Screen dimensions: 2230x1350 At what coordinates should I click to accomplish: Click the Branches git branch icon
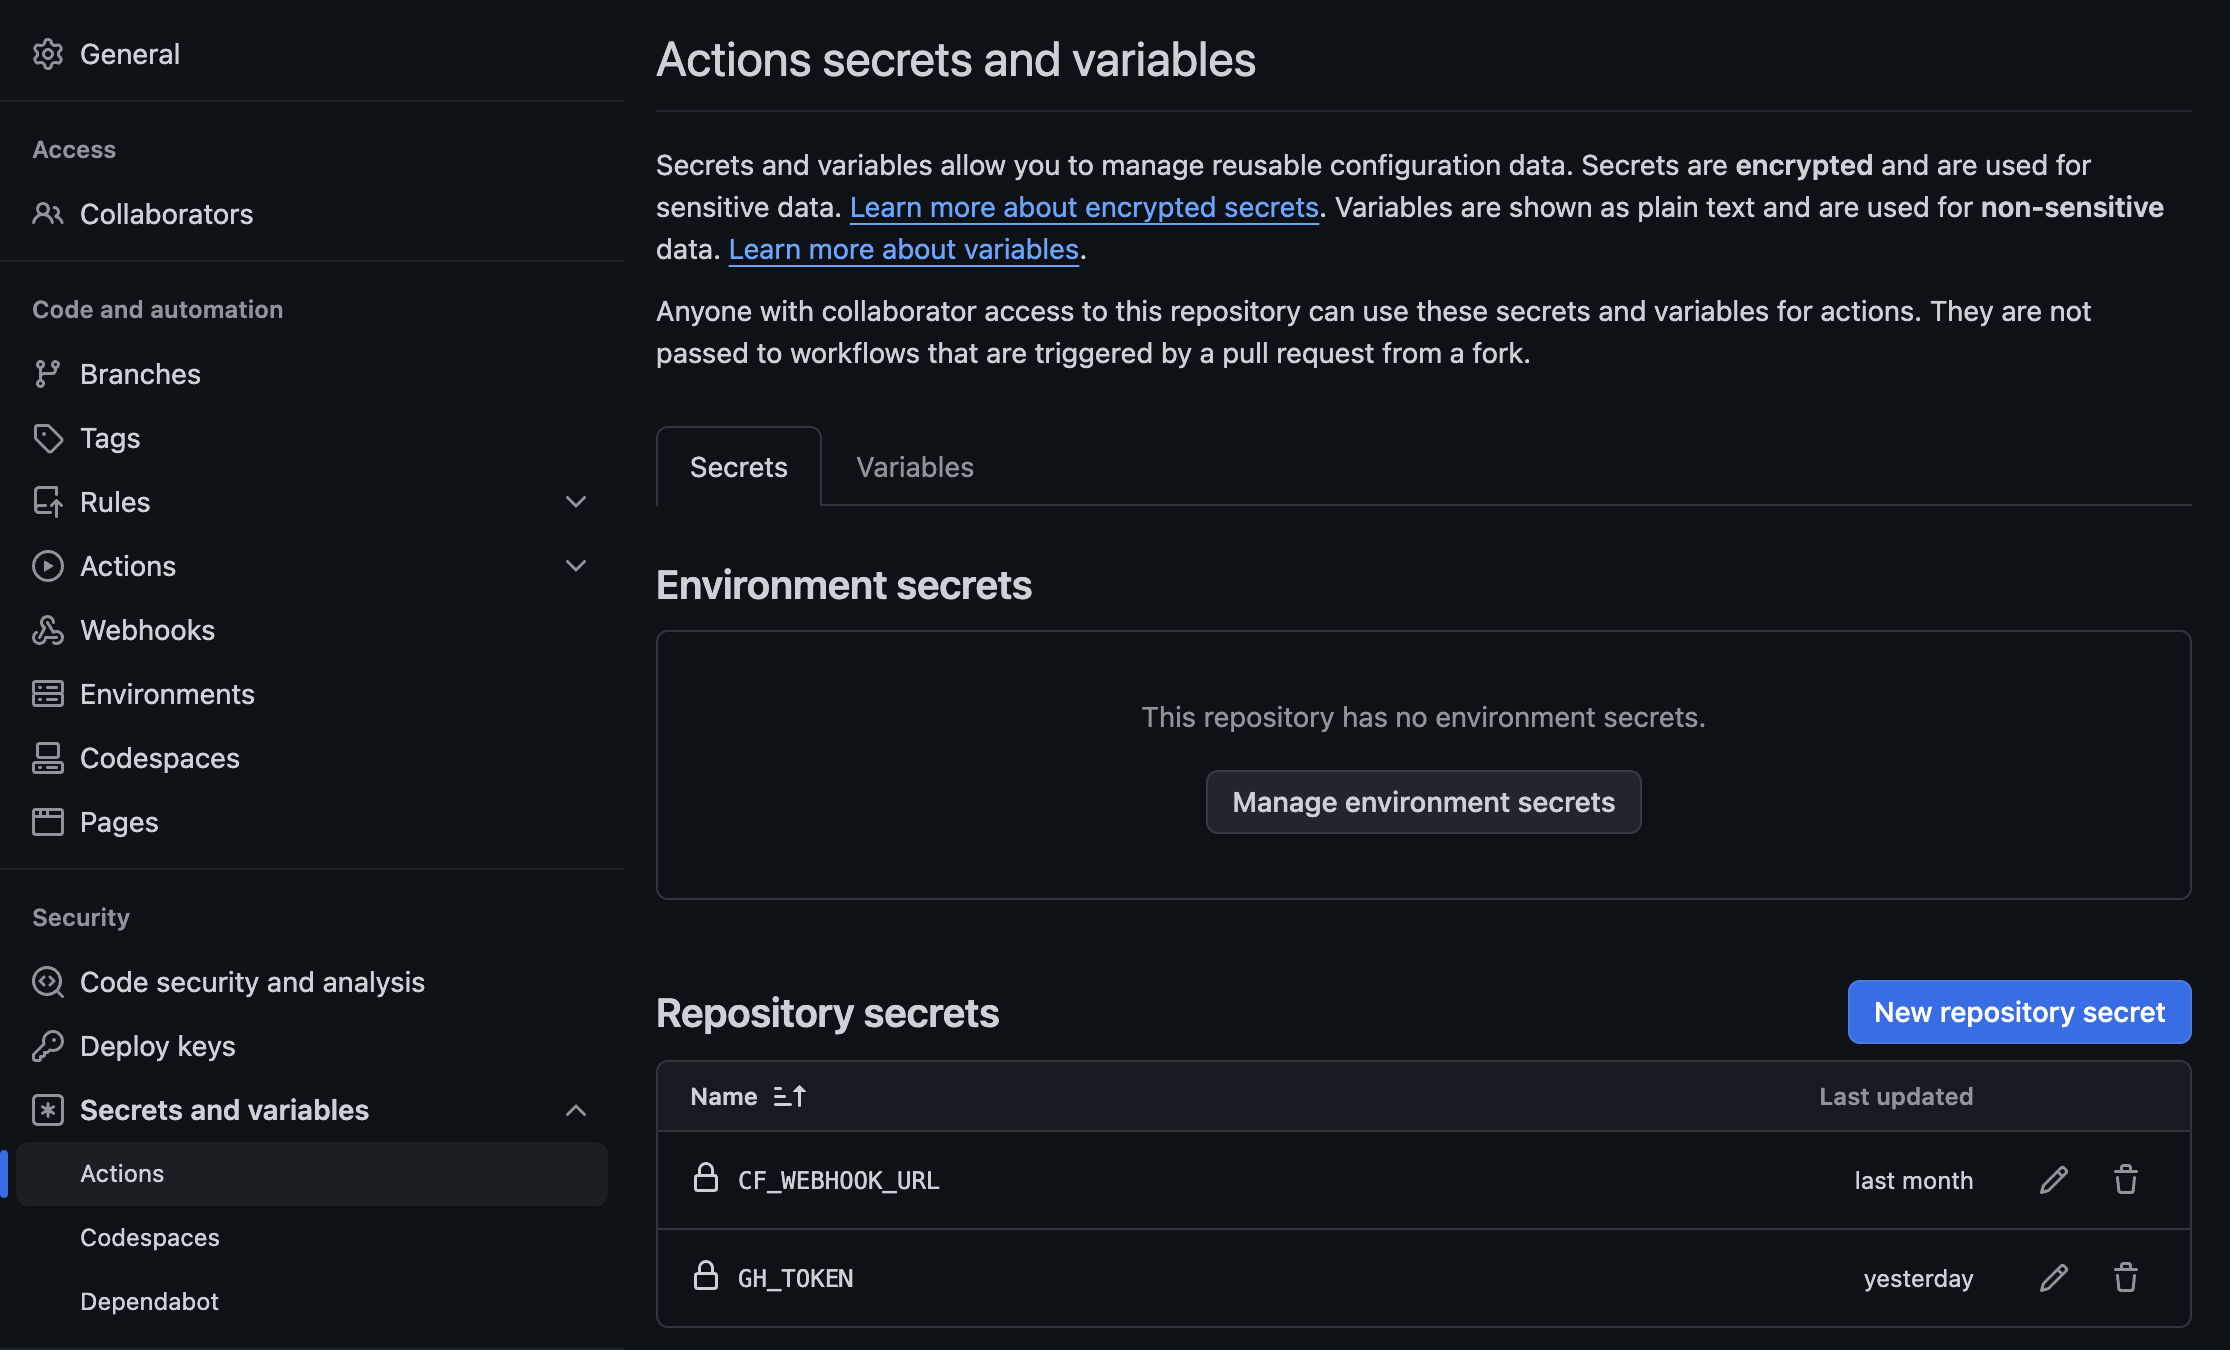coord(47,374)
